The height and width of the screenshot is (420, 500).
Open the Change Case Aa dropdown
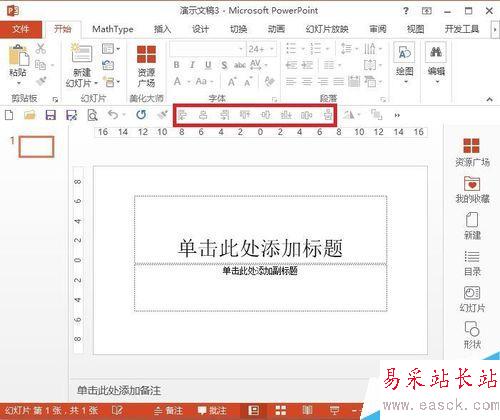point(204,81)
